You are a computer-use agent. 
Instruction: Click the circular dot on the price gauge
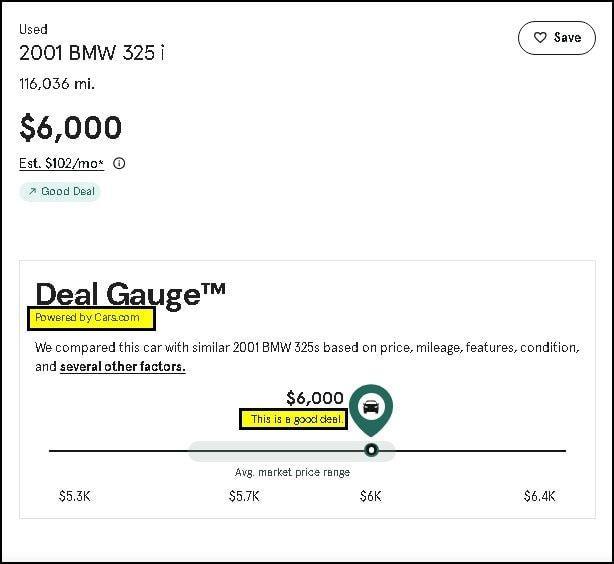372,450
